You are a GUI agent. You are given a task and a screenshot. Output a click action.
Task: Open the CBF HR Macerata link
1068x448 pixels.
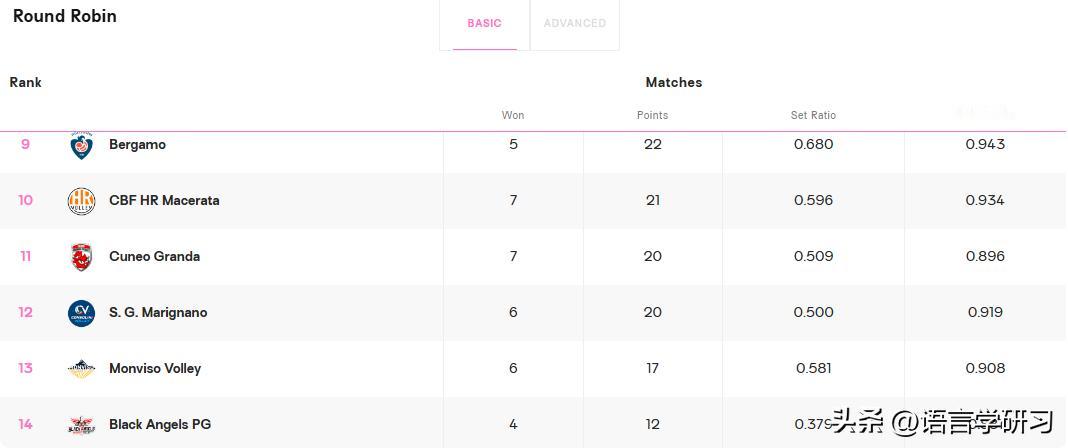point(164,201)
